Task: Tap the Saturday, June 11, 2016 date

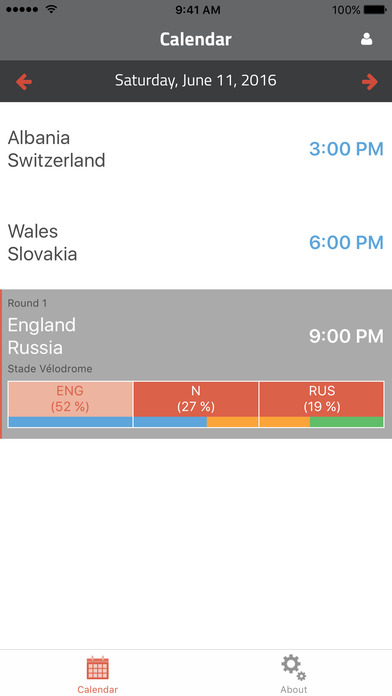Action: (196, 81)
